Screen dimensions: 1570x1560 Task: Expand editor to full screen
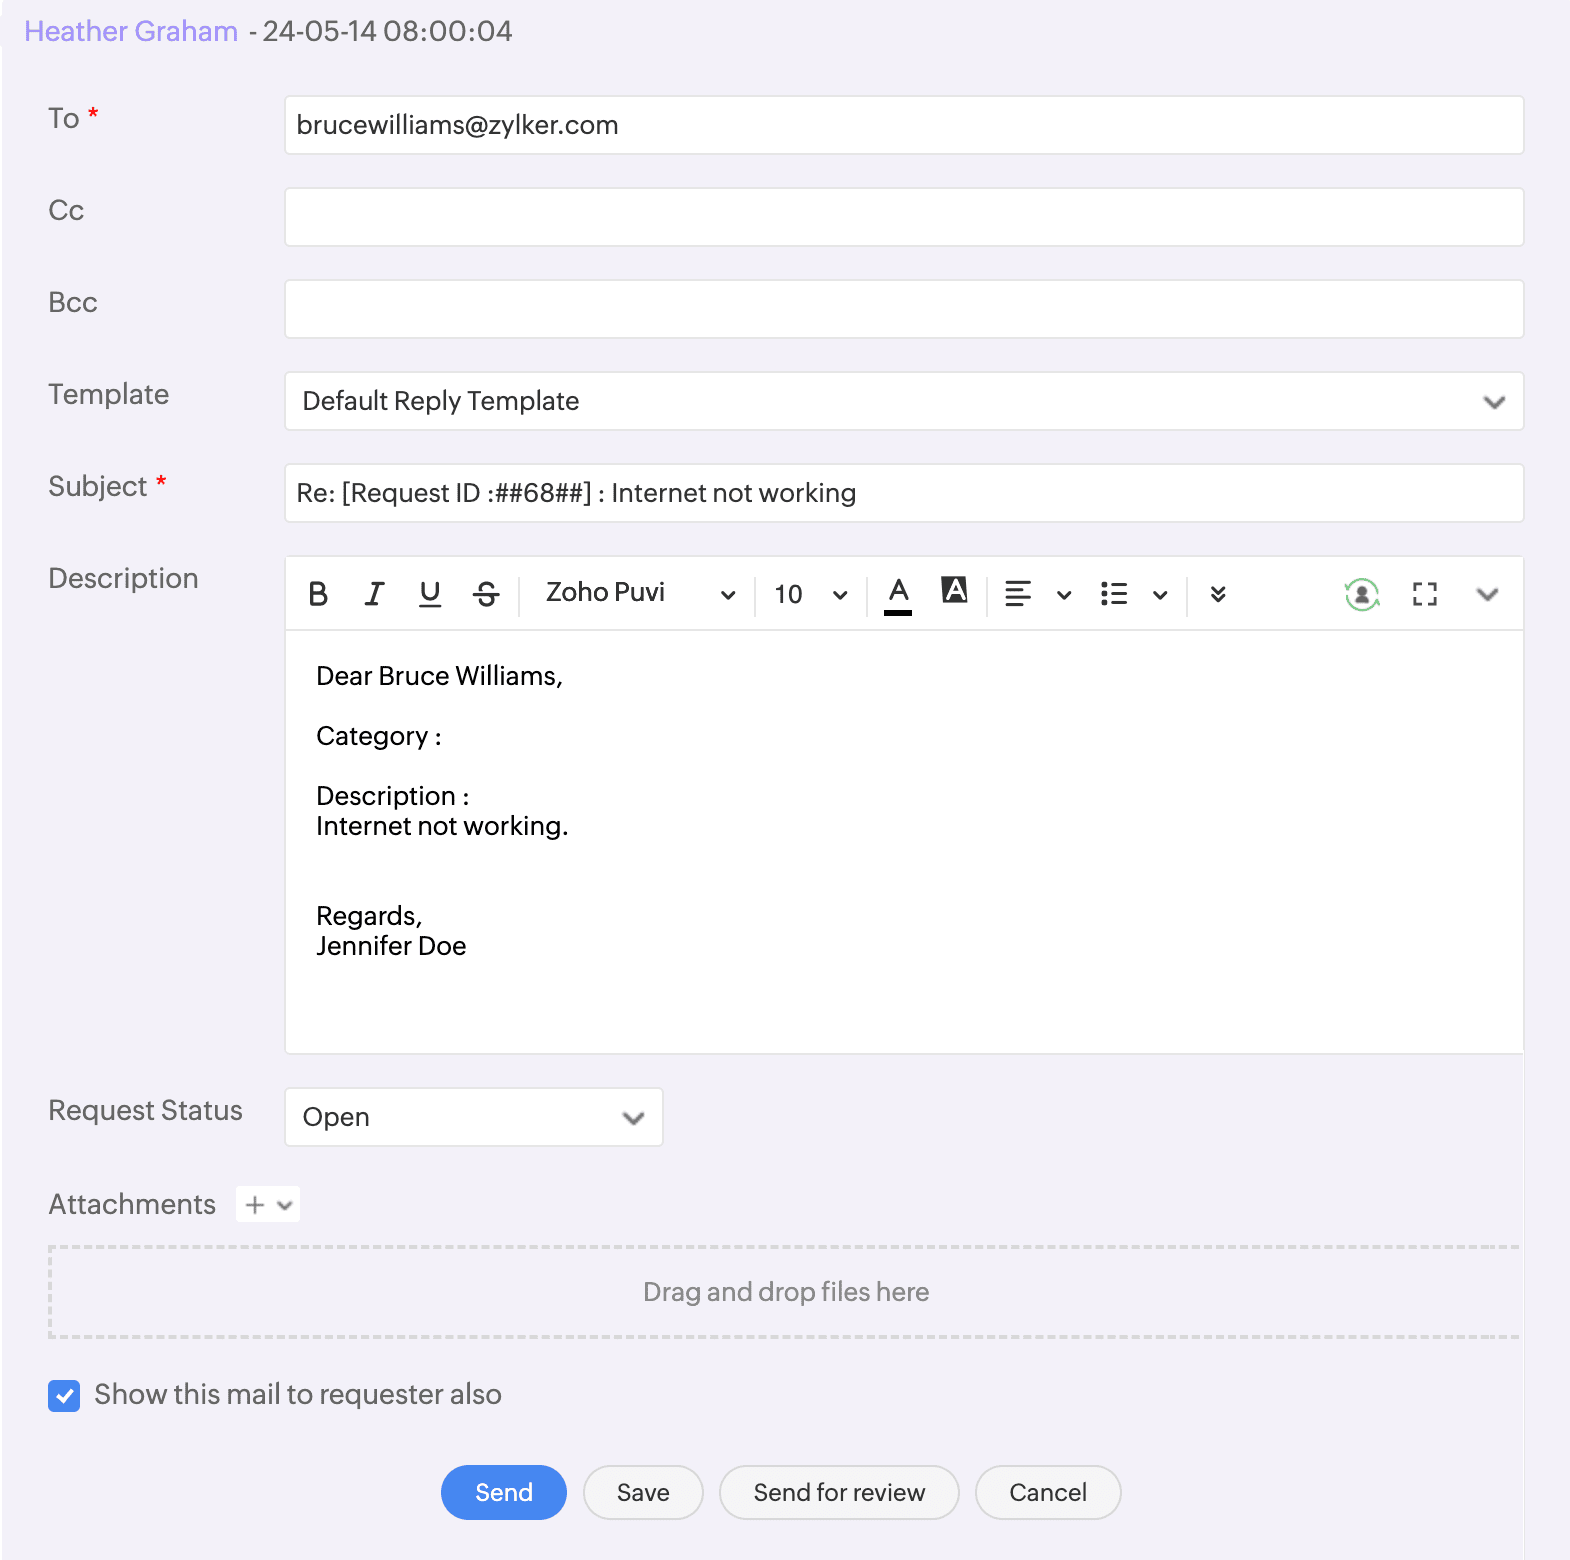coord(1424,594)
